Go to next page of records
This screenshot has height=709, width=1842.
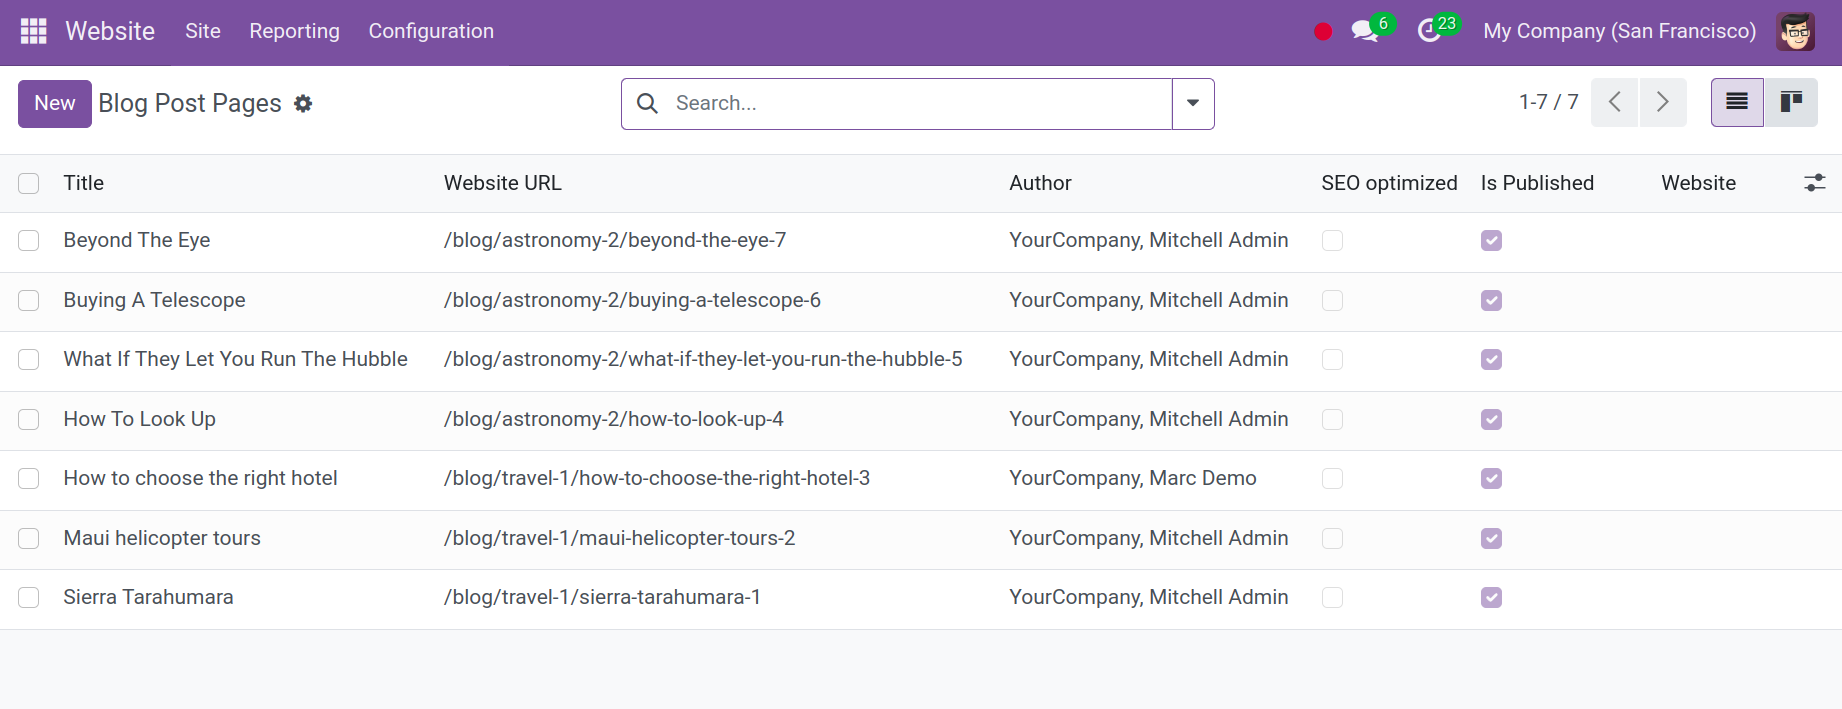(1662, 102)
